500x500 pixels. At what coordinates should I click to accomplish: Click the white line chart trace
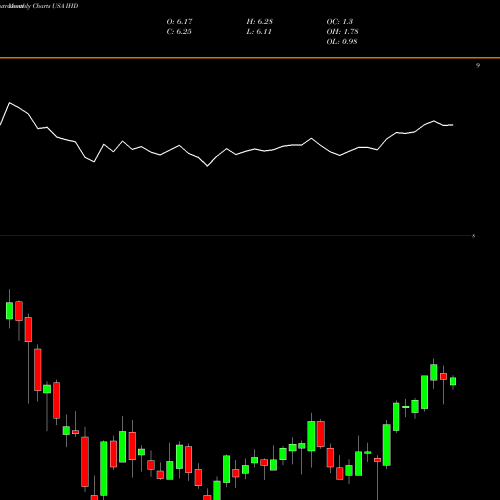pos(227,148)
